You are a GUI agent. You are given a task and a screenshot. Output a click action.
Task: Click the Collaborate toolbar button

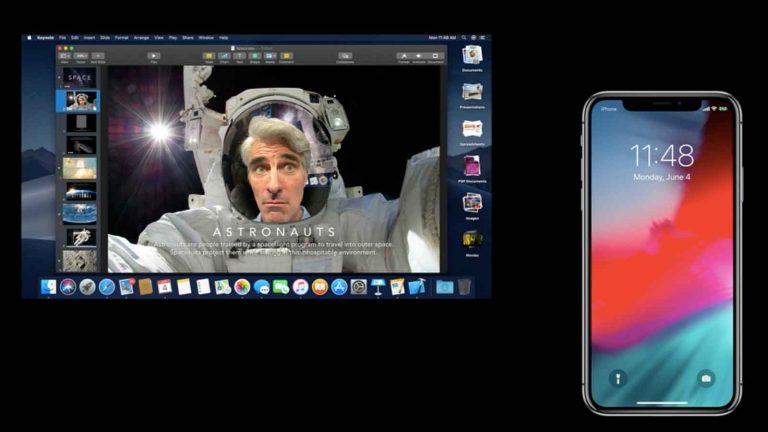[x=345, y=56]
